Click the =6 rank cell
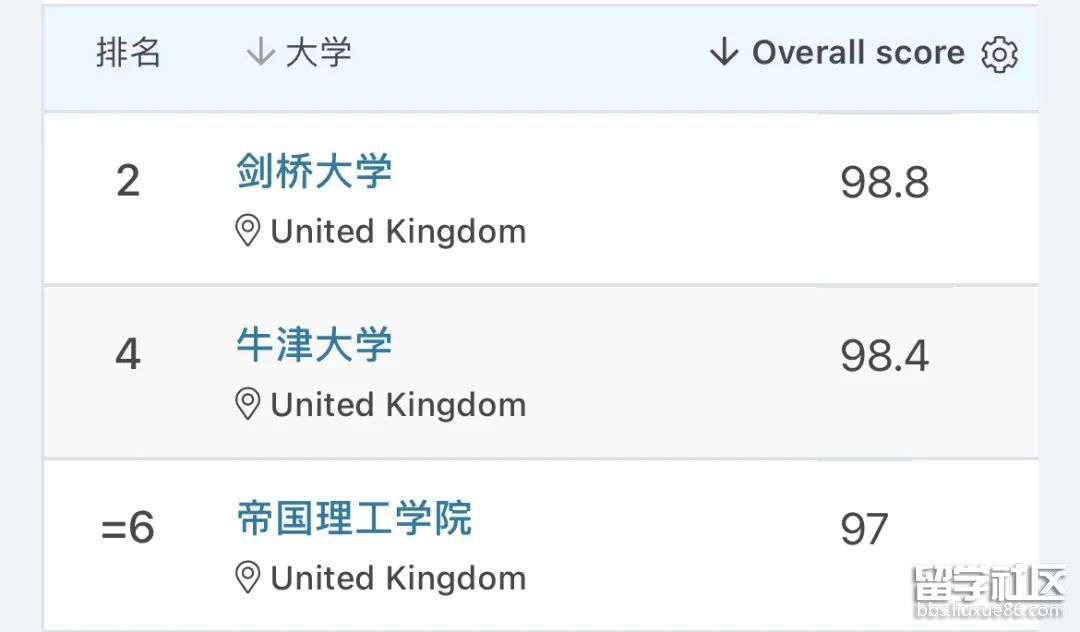 [x=128, y=528]
